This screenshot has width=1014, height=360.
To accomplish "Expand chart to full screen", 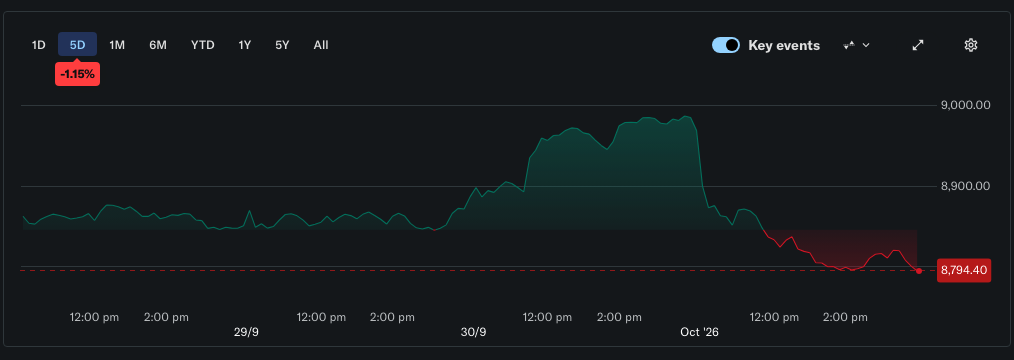I will (x=918, y=45).
